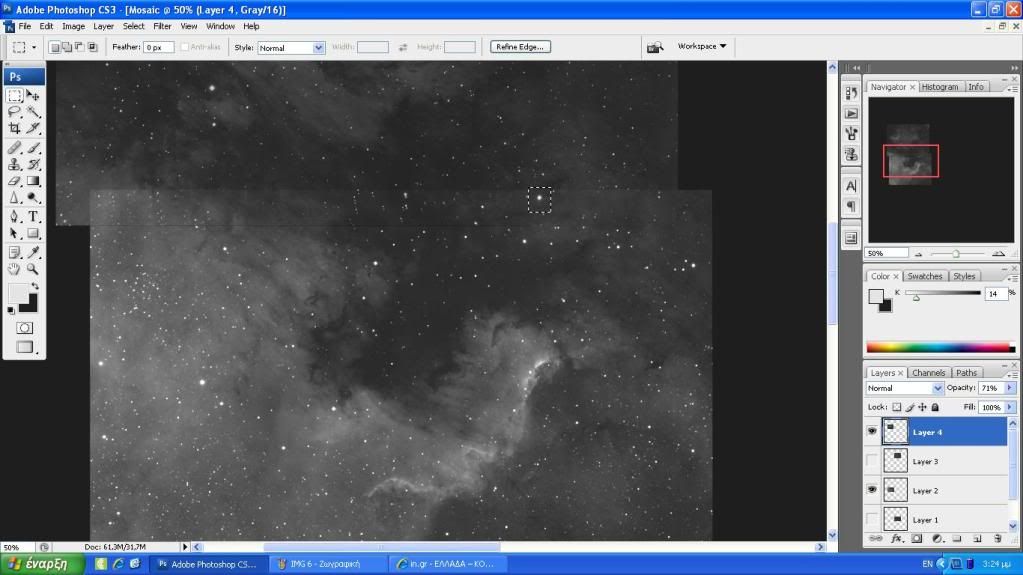Switch to the Channels tab
The width and height of the screenshot is (1023, 575).
(927, 373)
